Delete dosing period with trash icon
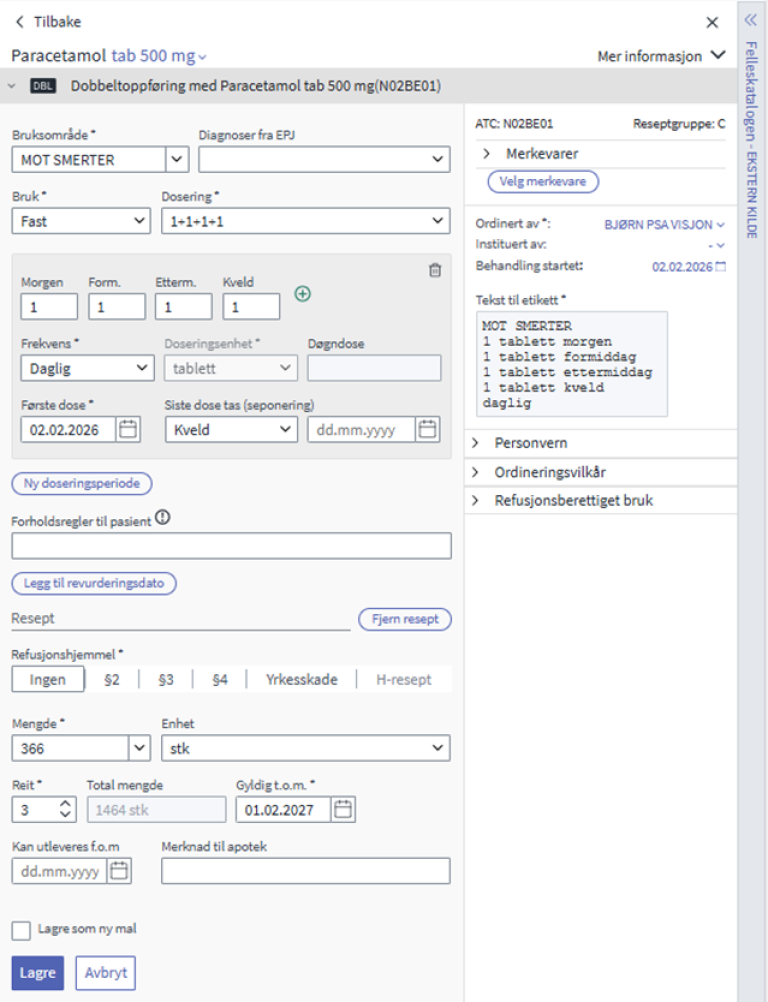The image size is (768, 1002). (x=434, y=270)
